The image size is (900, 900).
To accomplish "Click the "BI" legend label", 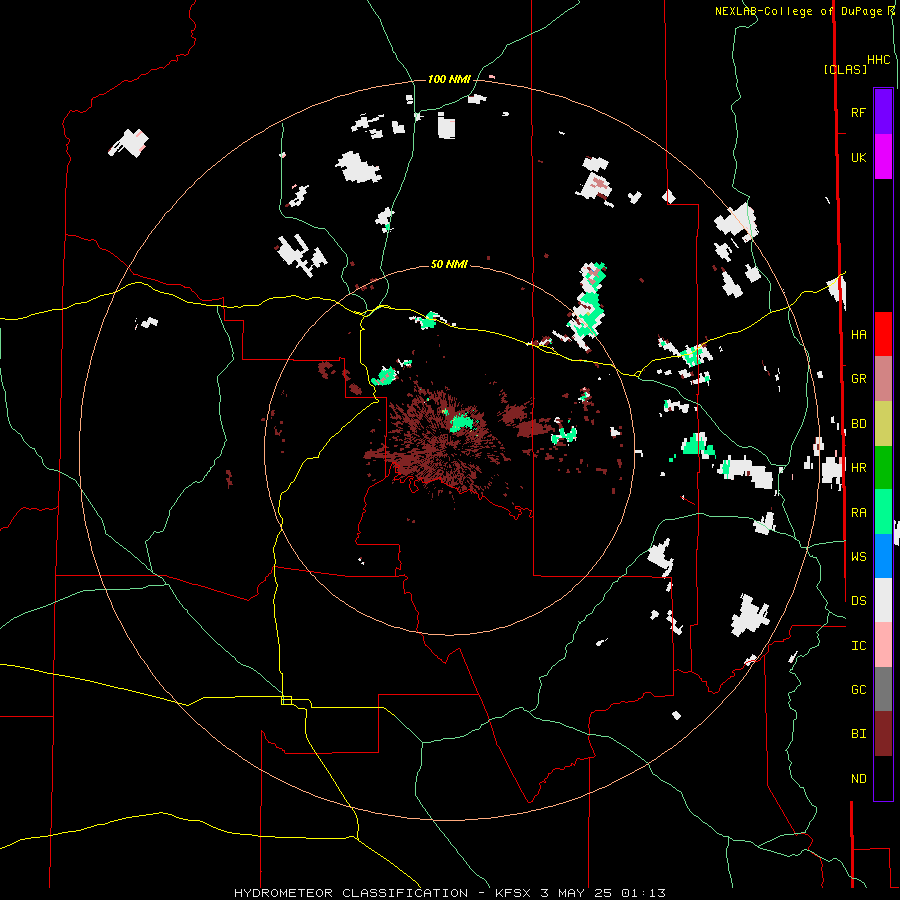I will tap(858, 734).
